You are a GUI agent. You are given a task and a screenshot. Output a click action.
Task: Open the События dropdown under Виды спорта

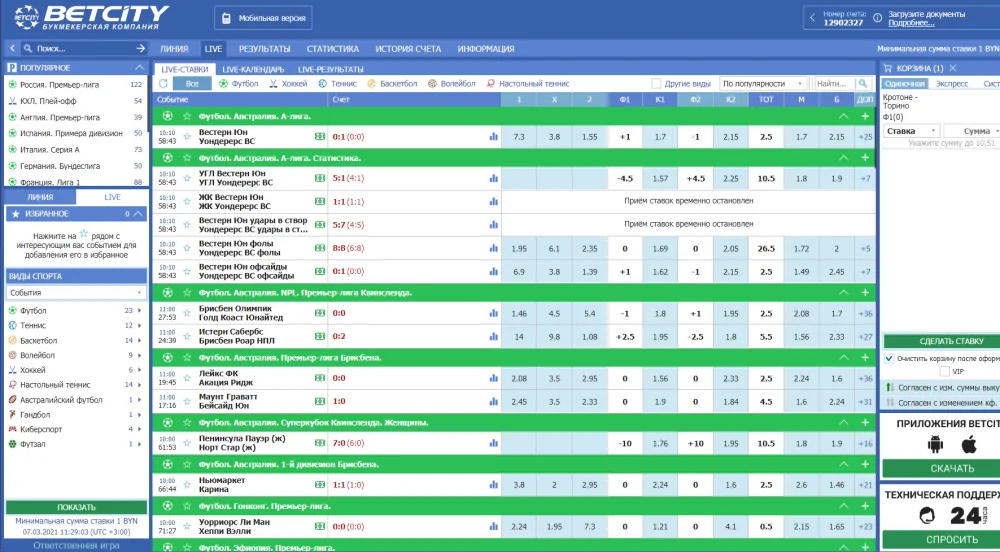tap(76, 293)
